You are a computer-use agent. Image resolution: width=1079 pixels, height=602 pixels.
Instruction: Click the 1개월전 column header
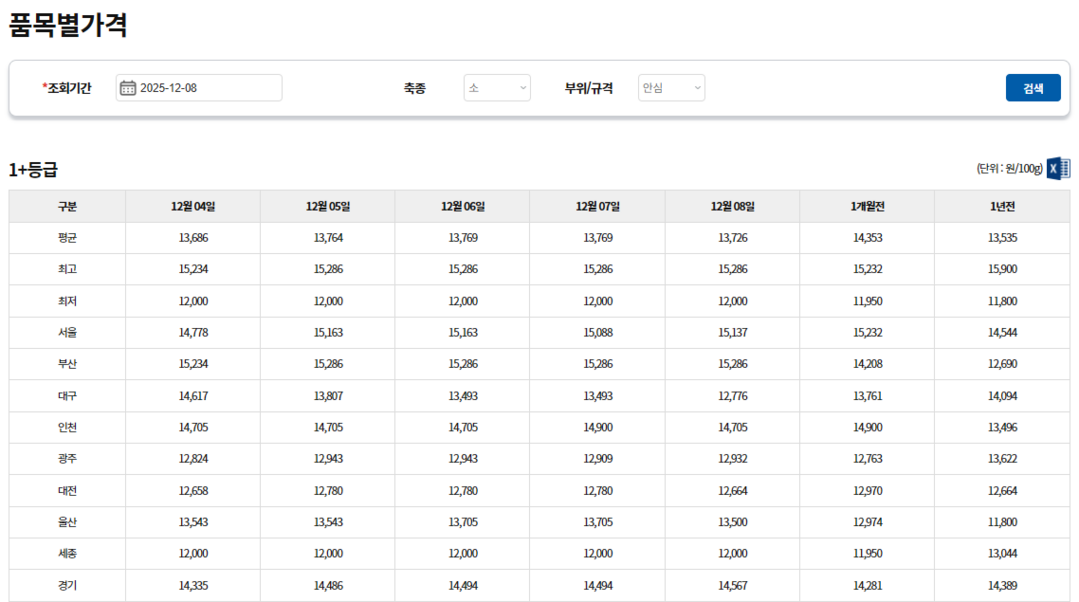click(x=867, y=207)
